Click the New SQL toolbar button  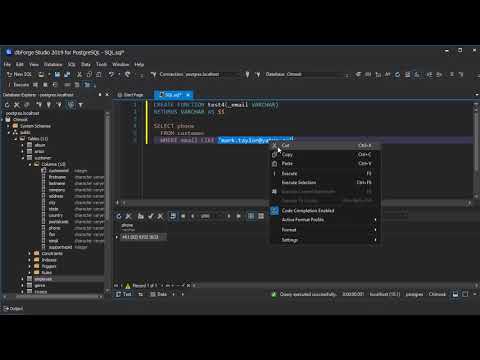[19, 74]
